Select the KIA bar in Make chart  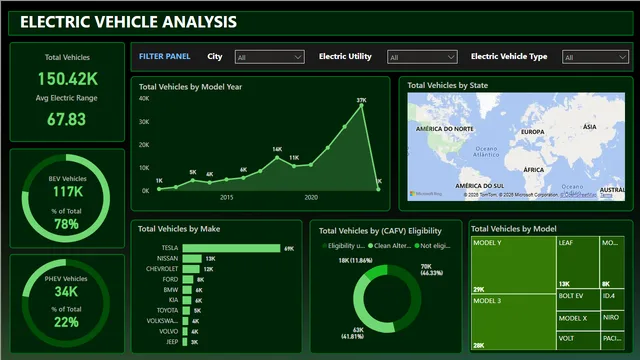tap(187, 300)
